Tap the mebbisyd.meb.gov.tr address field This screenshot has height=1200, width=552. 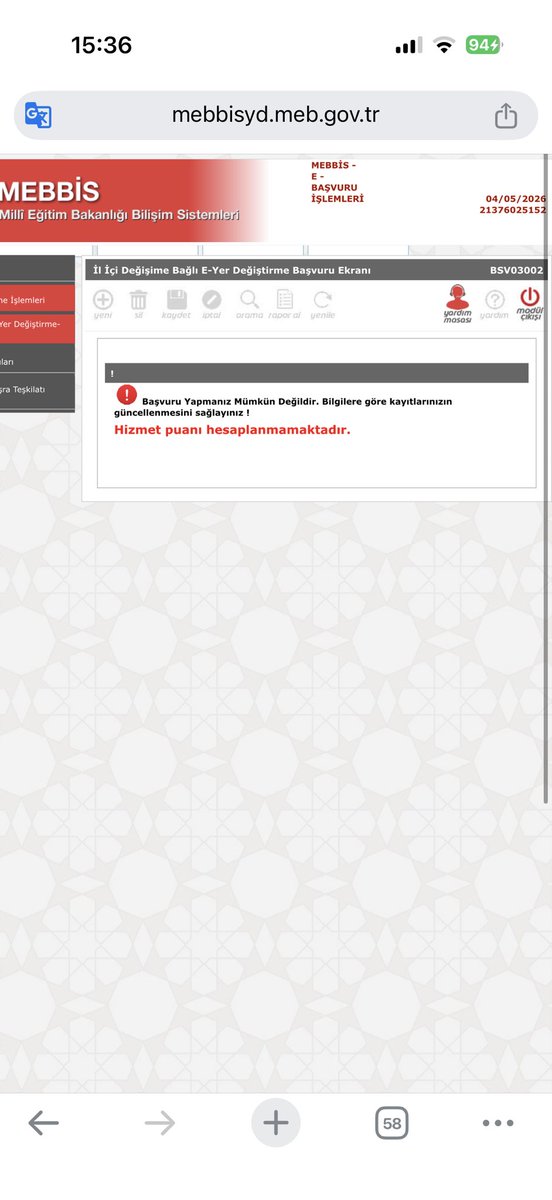(276, 115)
